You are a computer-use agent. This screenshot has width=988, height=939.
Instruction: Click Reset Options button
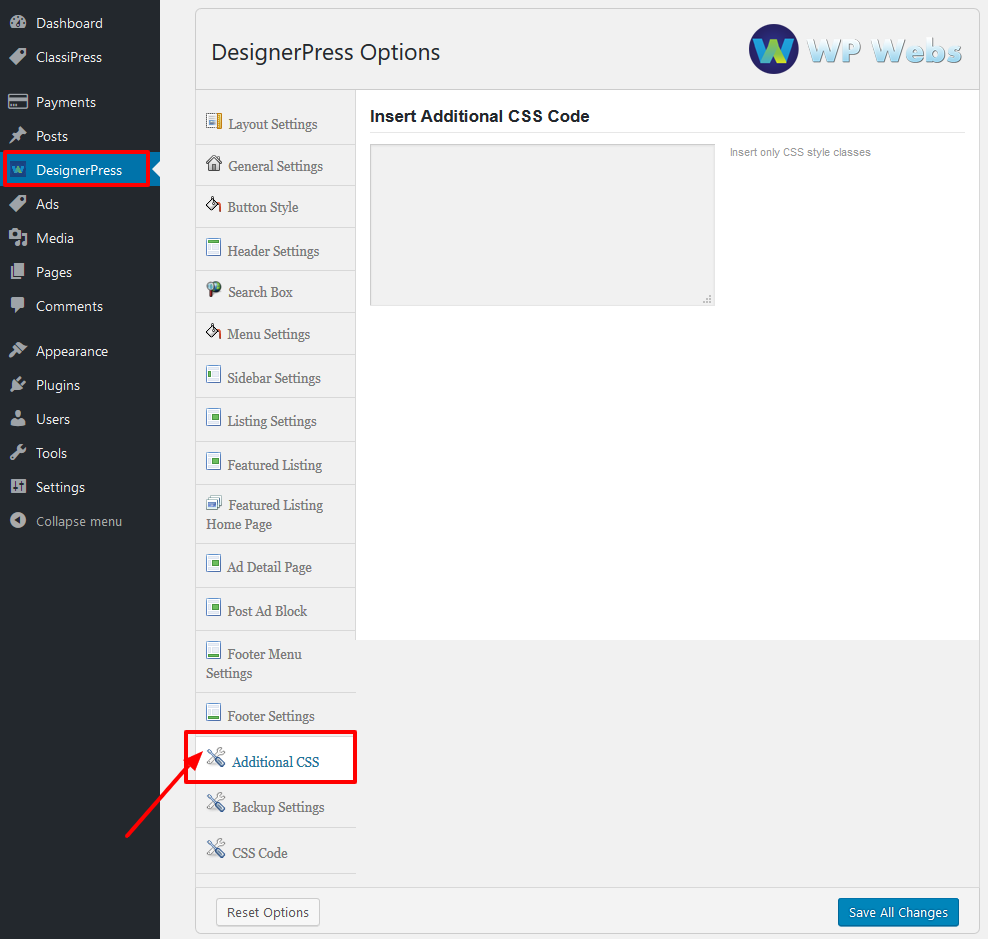(x=268, y=912)
